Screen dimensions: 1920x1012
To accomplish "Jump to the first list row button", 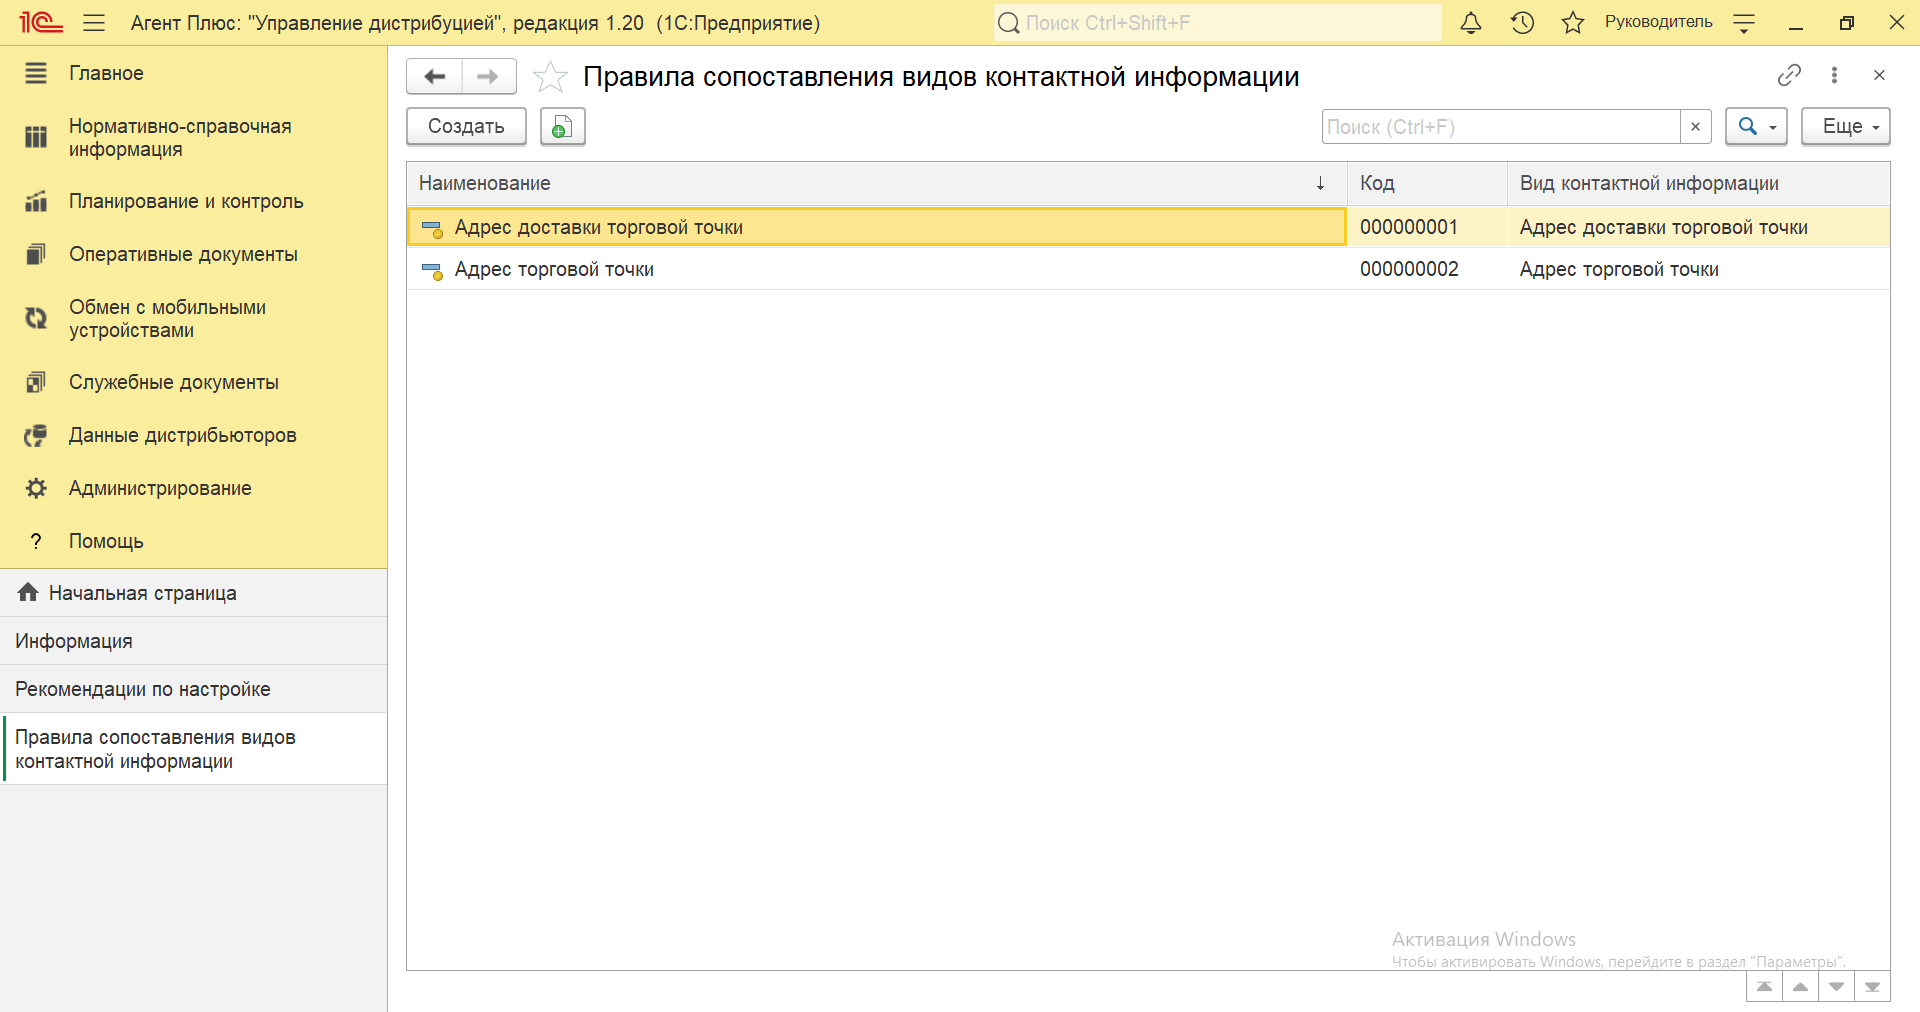I will tap(1764, 987).
